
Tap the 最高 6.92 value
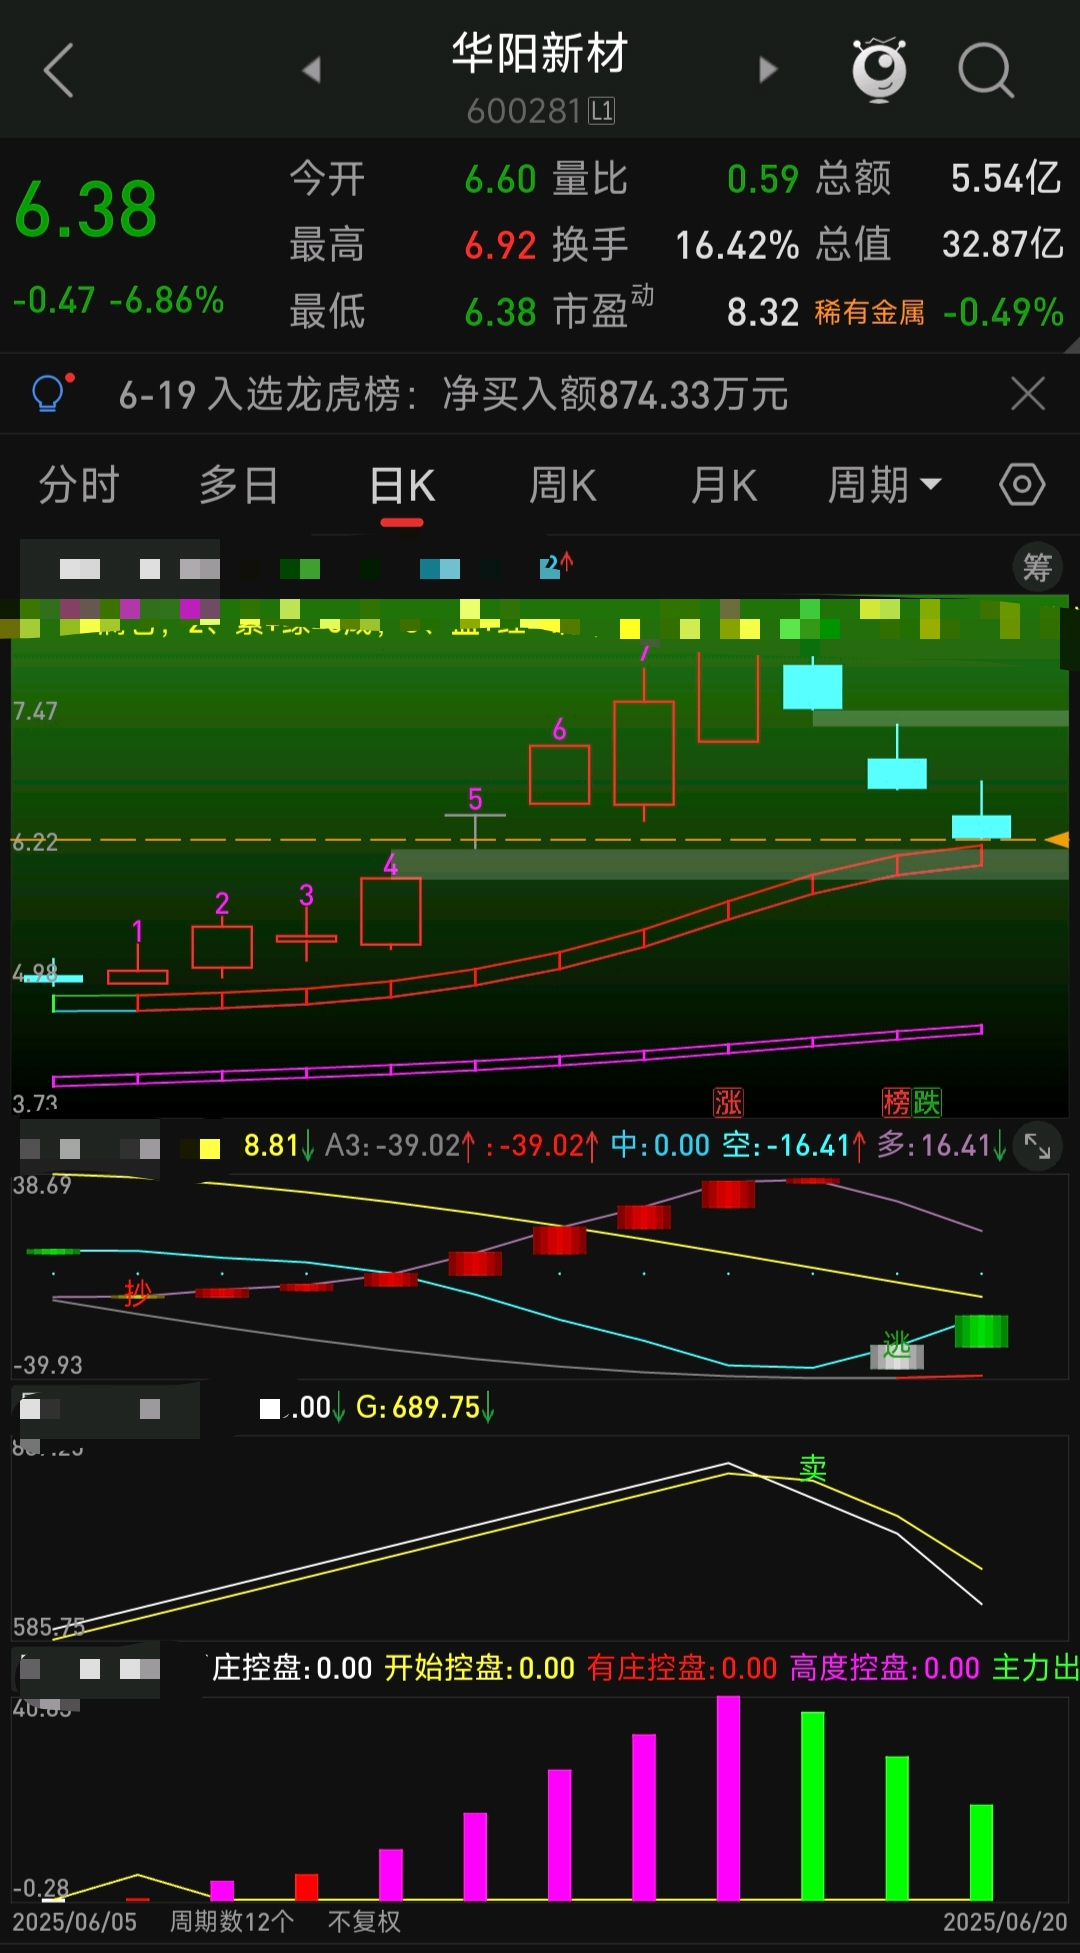click(x=501, y=245)
